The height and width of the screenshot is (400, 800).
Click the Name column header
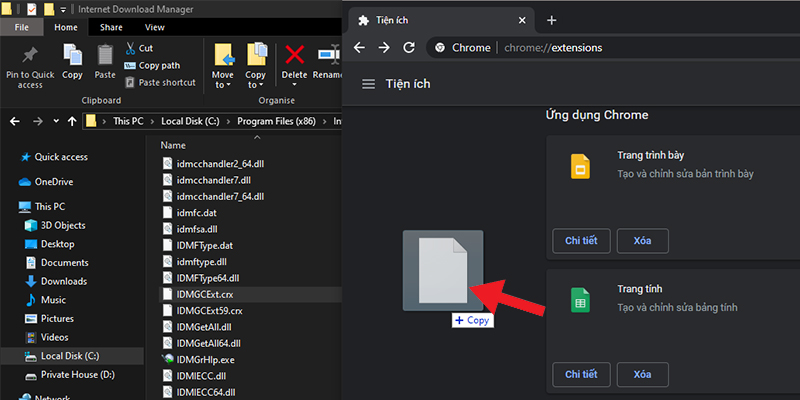[x=173, y=145]
